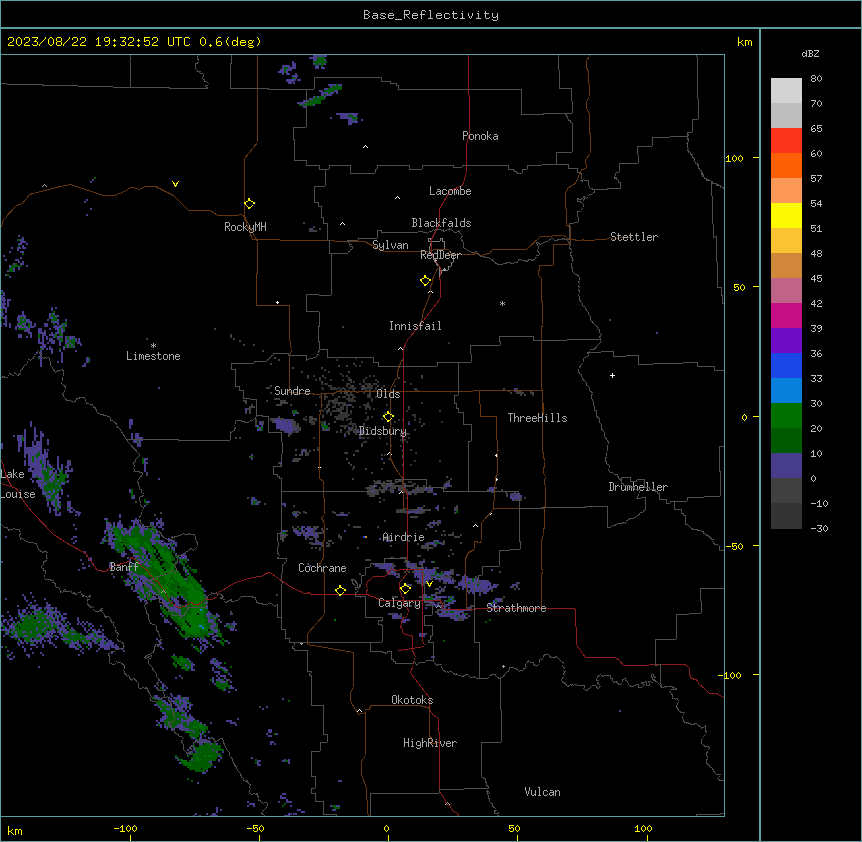Click the Airdrie label
Screen dimensions: 862x842
pos(403,537)
